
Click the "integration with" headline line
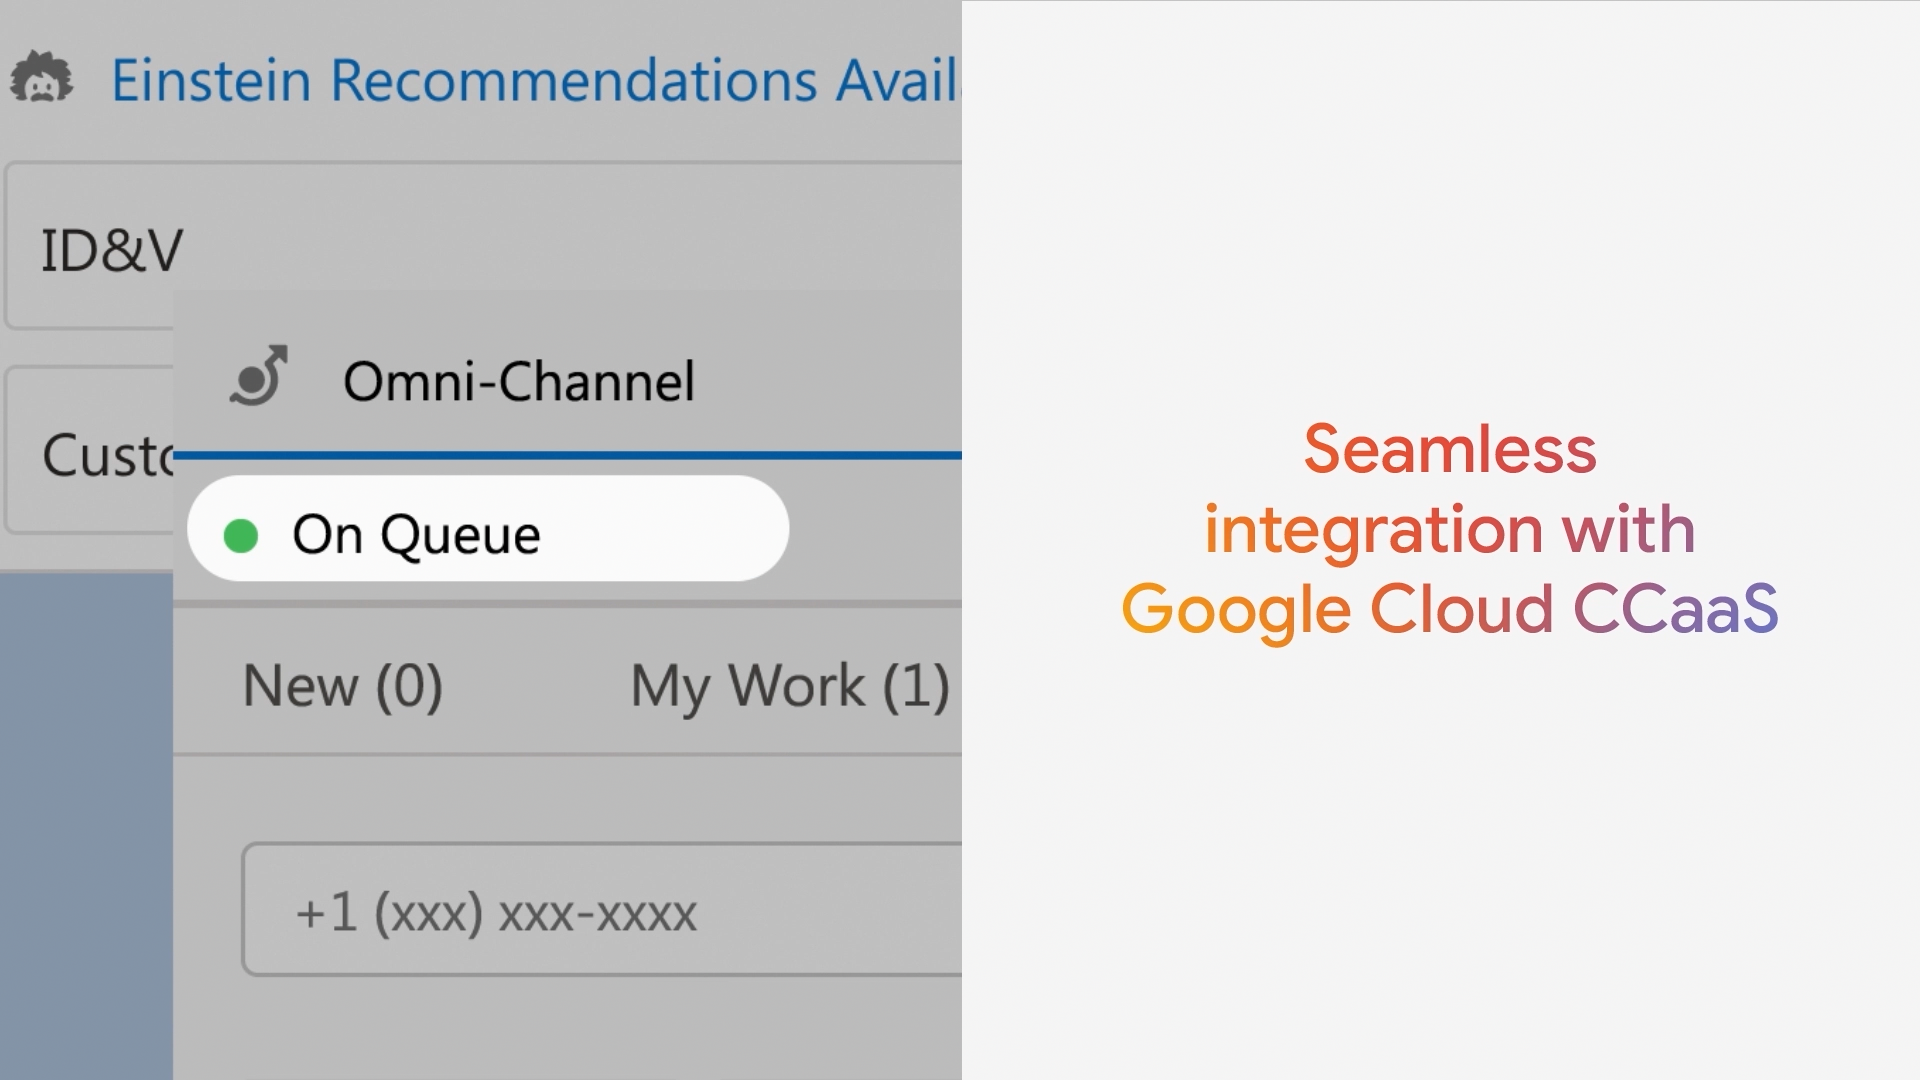tap(1449, 529)
